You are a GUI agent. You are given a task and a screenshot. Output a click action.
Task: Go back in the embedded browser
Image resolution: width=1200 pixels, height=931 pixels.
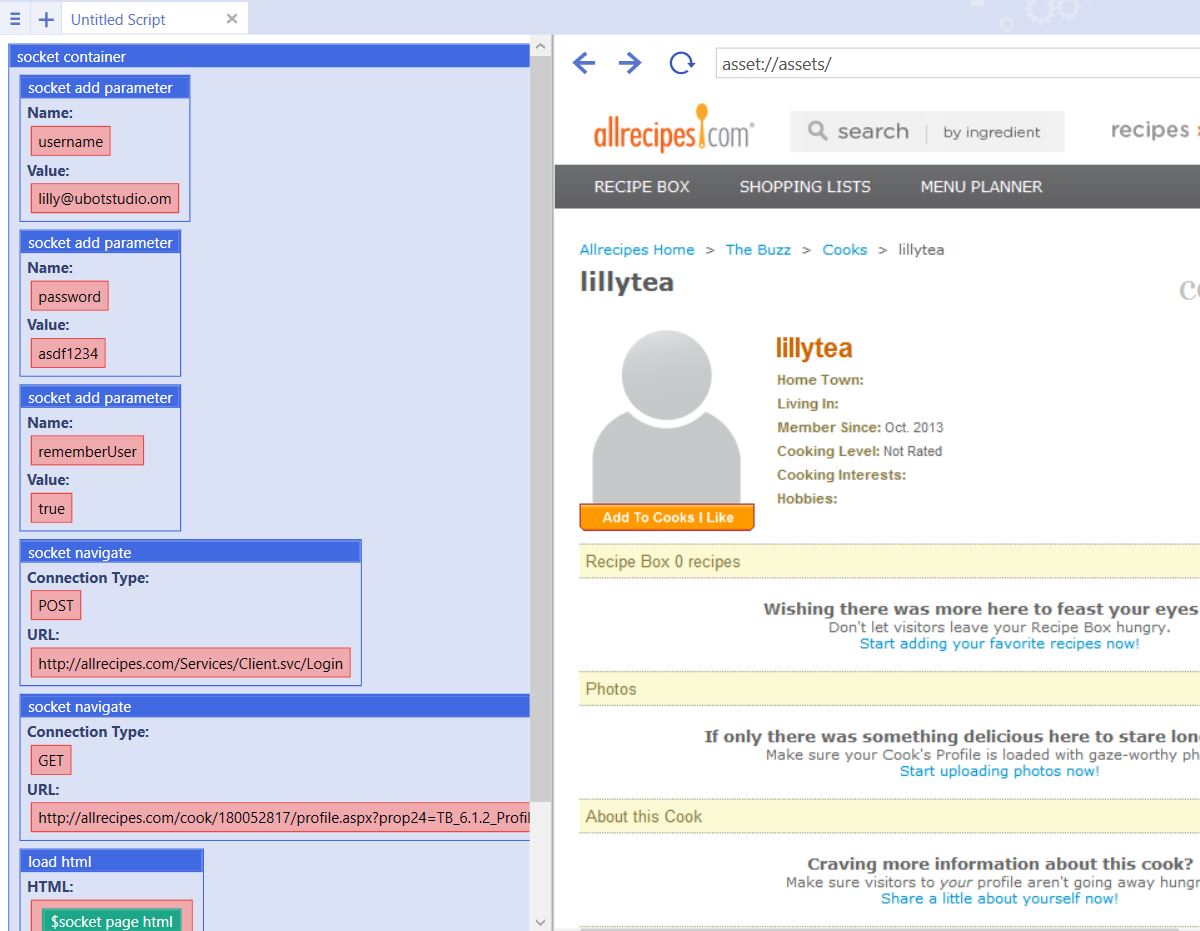(x=584, y=64)
